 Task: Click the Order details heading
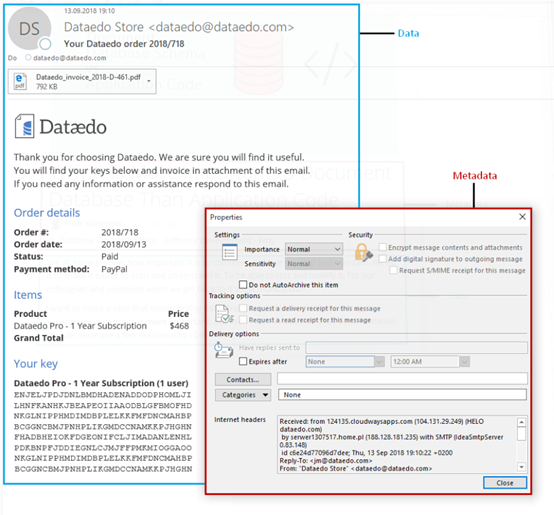[x=47, y=213]
